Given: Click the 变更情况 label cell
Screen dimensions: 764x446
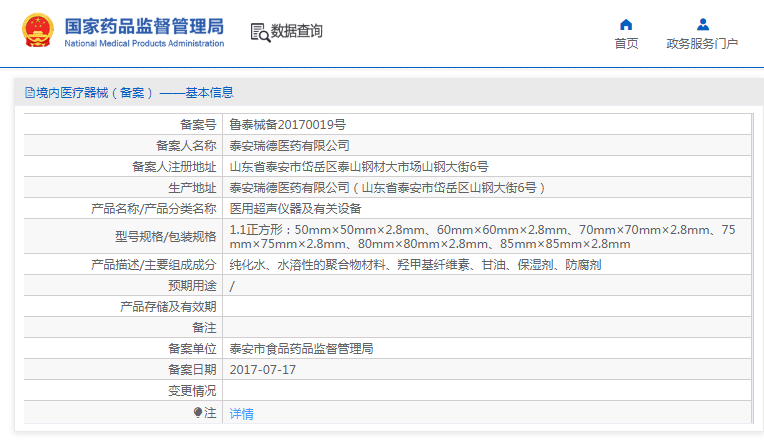Looking at the screenshot, I should 123,390.
